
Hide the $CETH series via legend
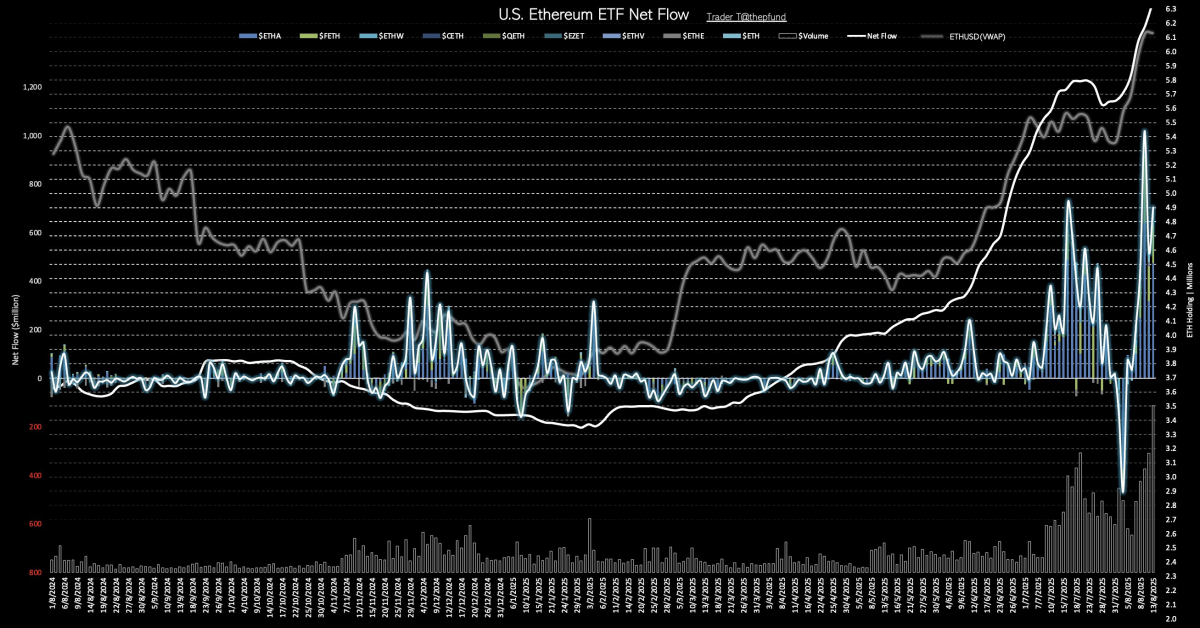tap(443, 36)
